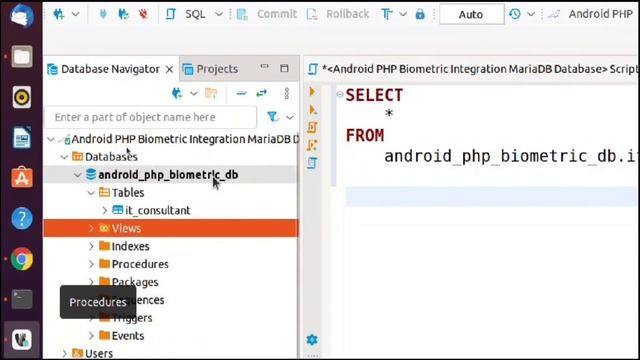Viewport: 640px width, 360px height.
Task: Click navigator's new connection plug icon
Action: click(177, 93)
